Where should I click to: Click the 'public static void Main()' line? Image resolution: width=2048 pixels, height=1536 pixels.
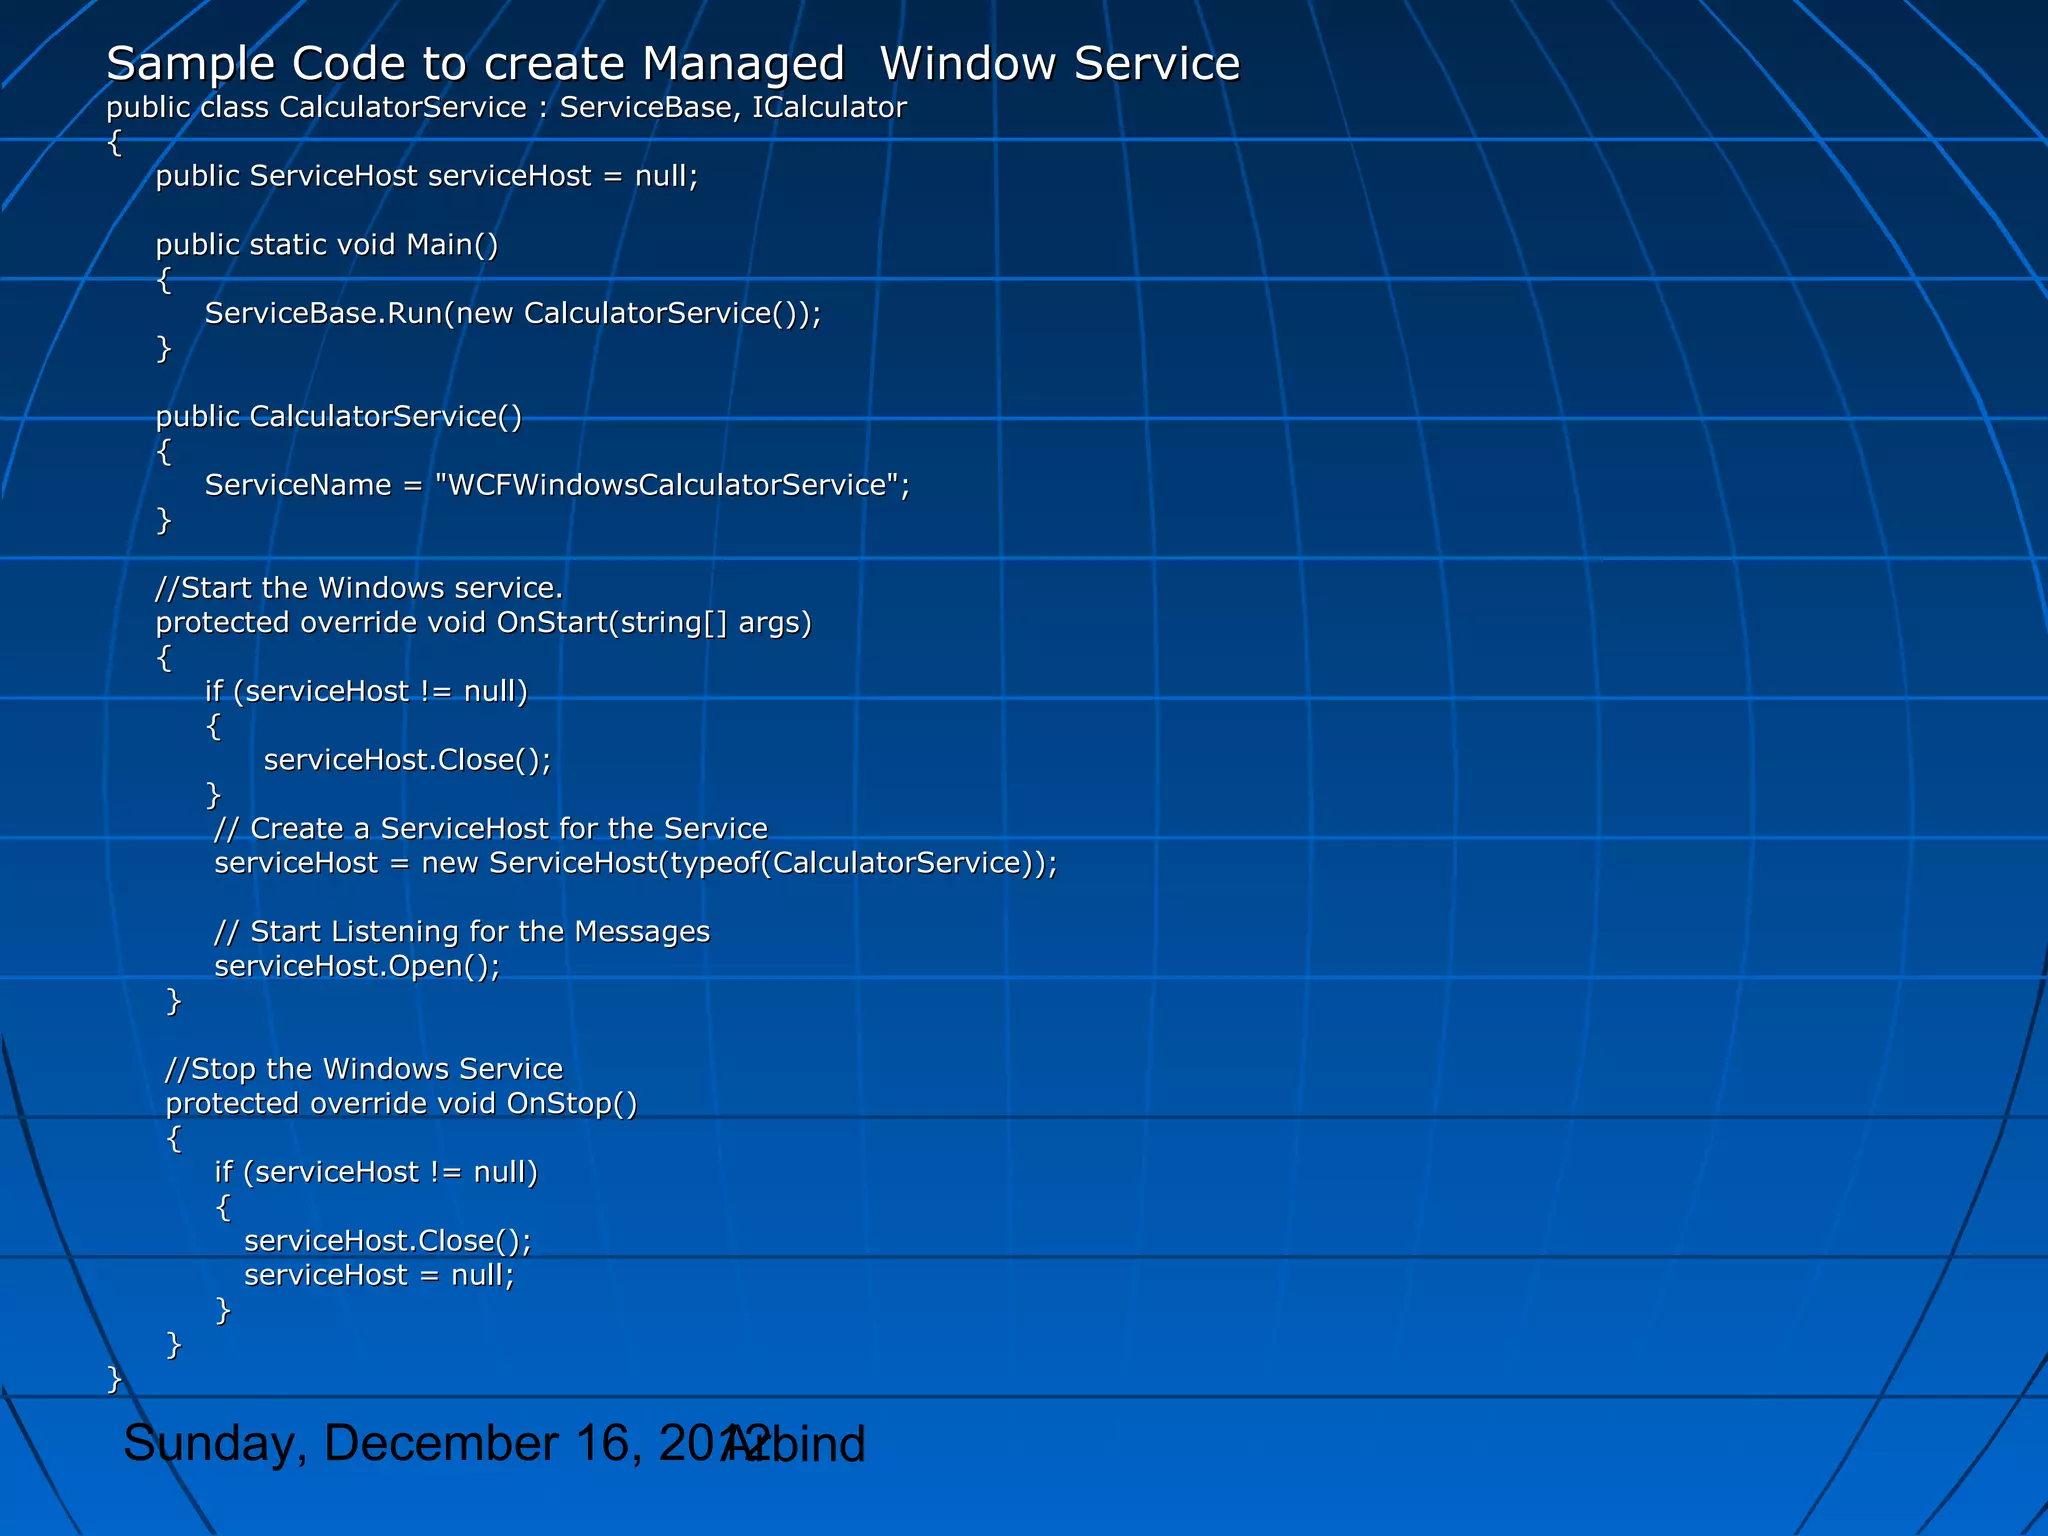326,245
